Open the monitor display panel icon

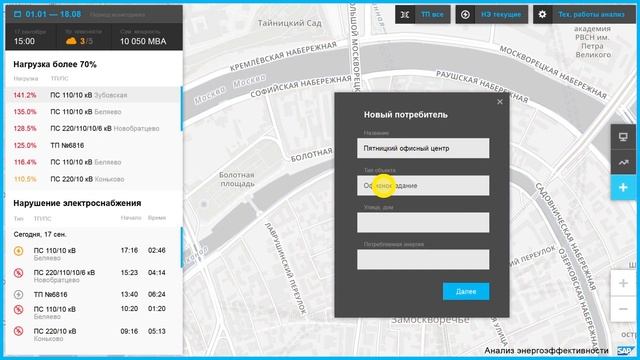(623, 137)
